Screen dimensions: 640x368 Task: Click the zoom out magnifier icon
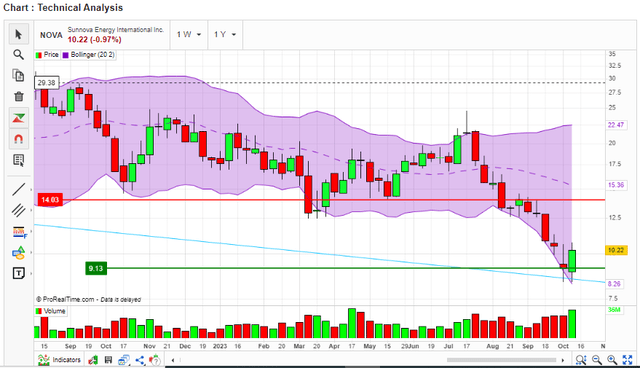(x=597, y=360)
